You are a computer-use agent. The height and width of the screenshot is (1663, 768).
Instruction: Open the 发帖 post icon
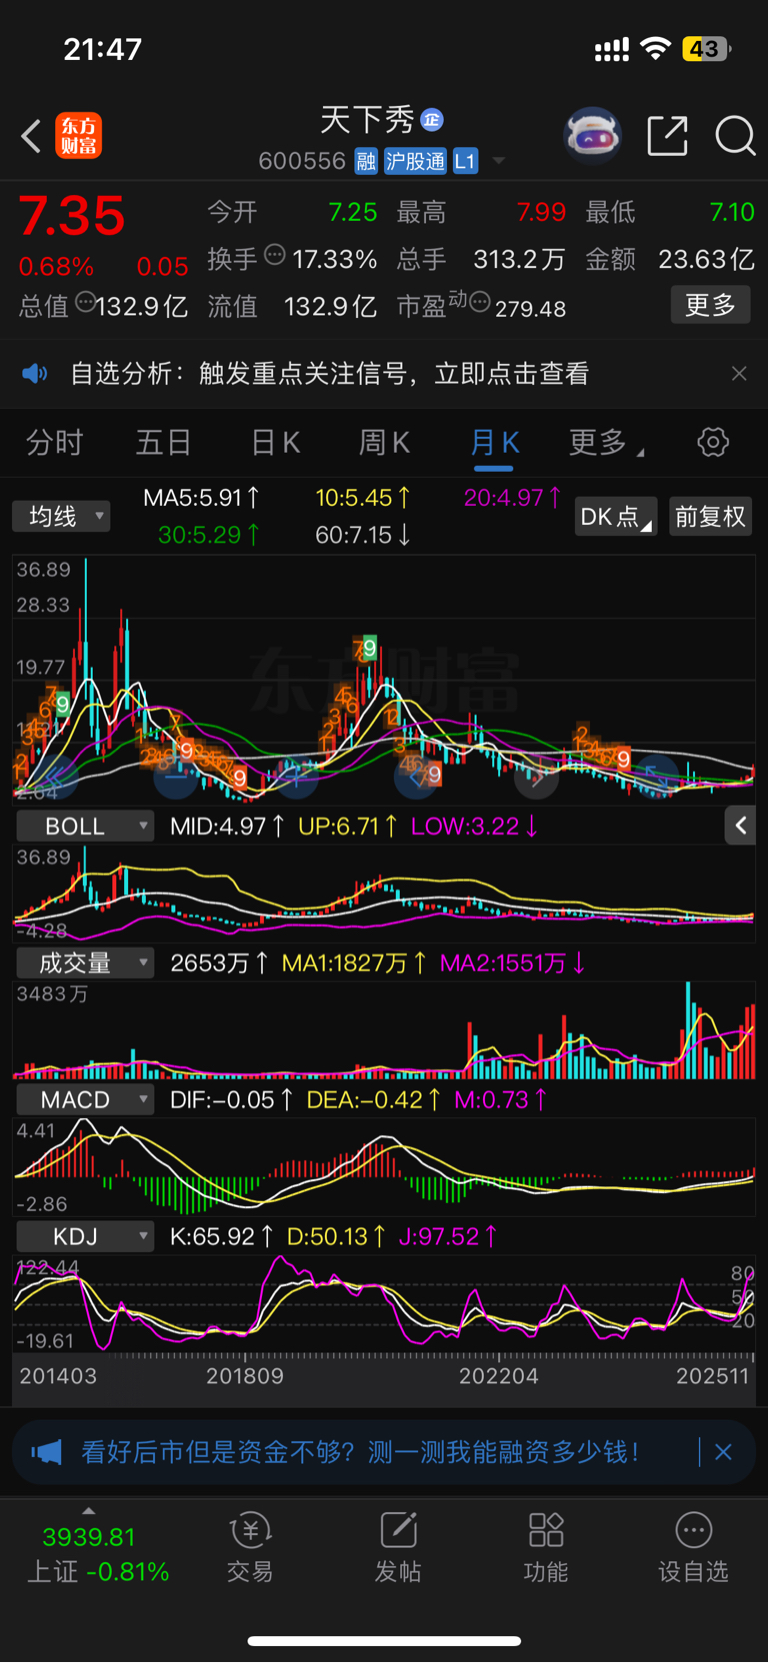[398, 1548]
